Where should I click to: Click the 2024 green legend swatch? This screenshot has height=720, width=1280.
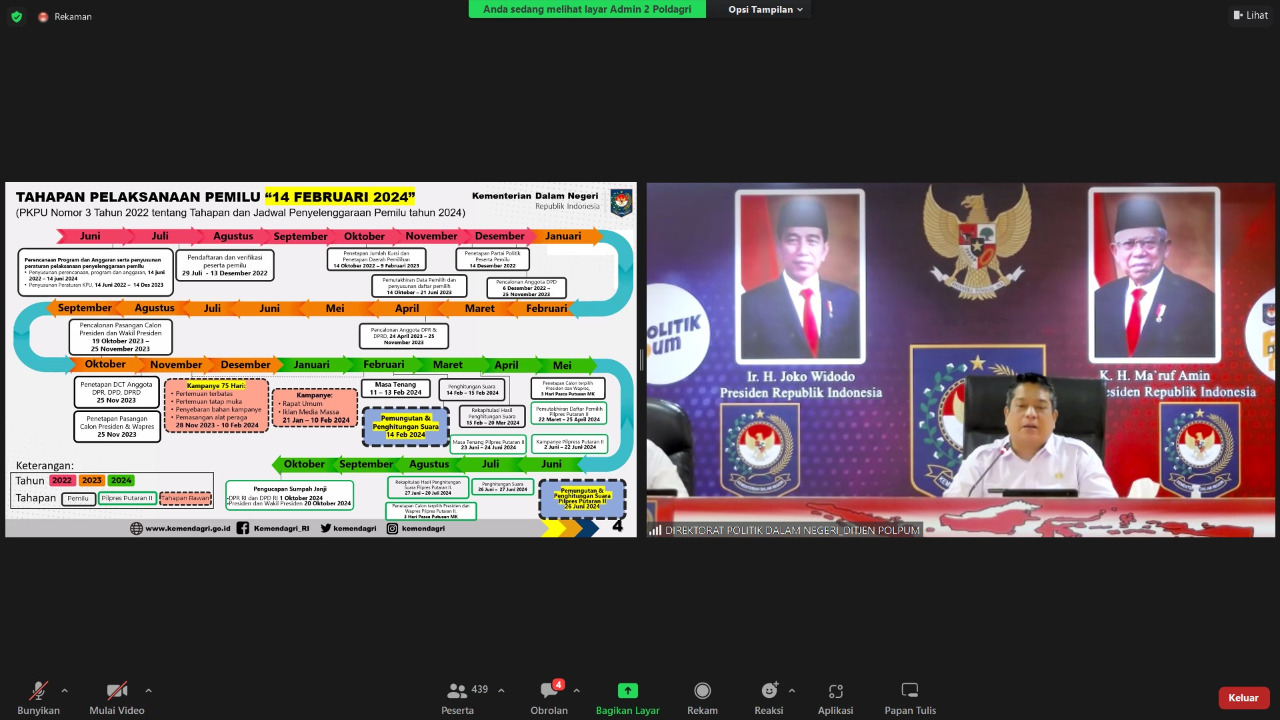tap(121, 481)
